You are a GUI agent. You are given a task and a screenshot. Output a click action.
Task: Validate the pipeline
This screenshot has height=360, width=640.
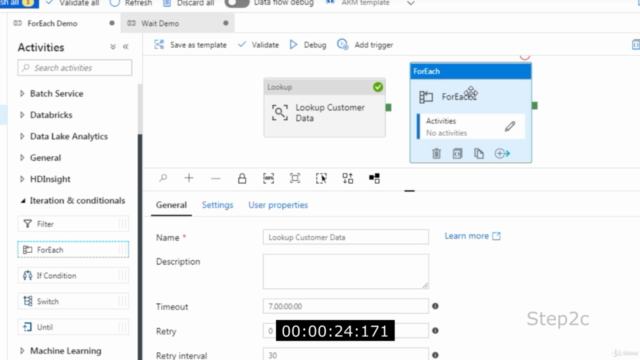click(x=258, y=45)
